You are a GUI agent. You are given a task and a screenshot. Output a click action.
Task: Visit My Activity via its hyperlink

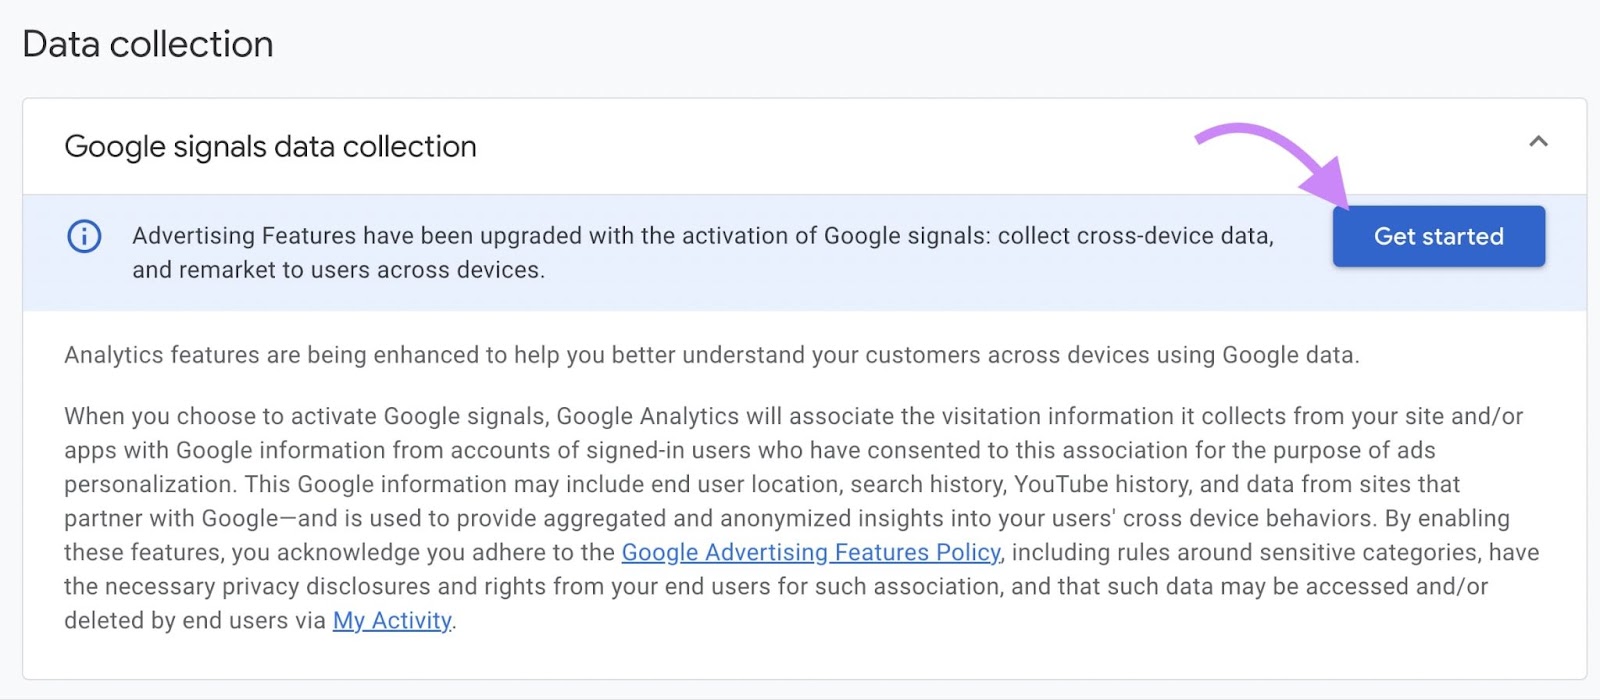391,620
